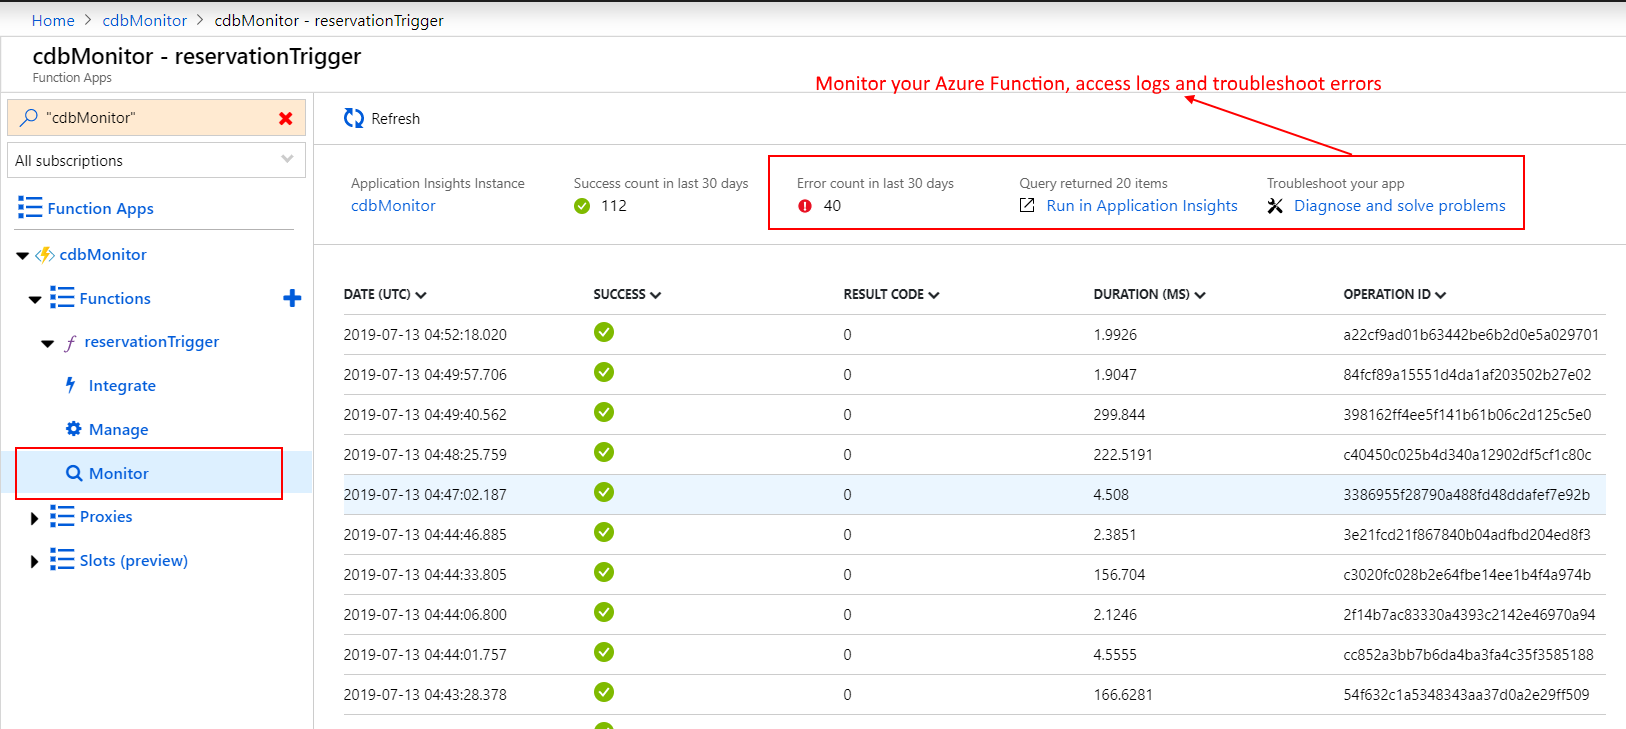Open Diagnose and solve problems link

[x=1400, y=206]
